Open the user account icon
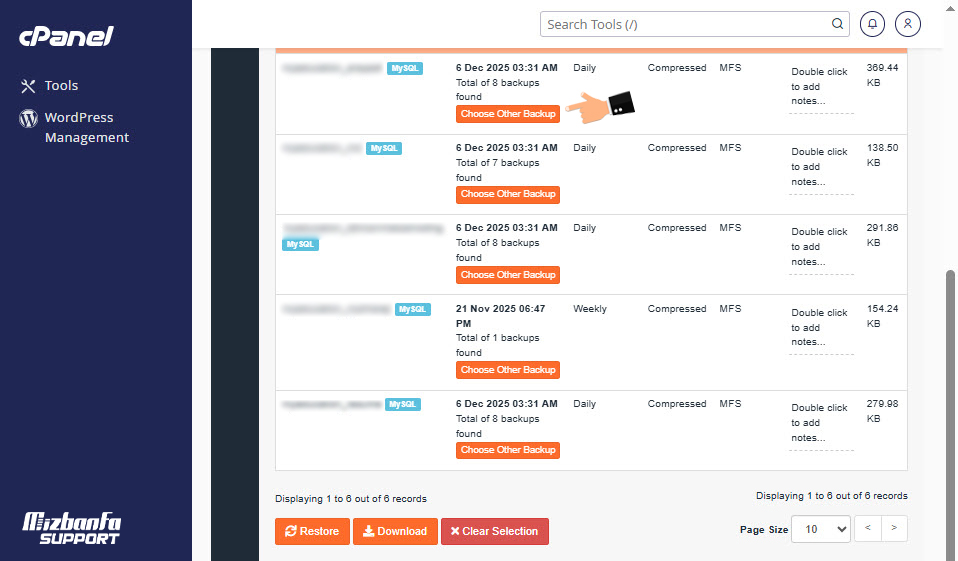Screen dimensions: 958x561 pos(907,24)
